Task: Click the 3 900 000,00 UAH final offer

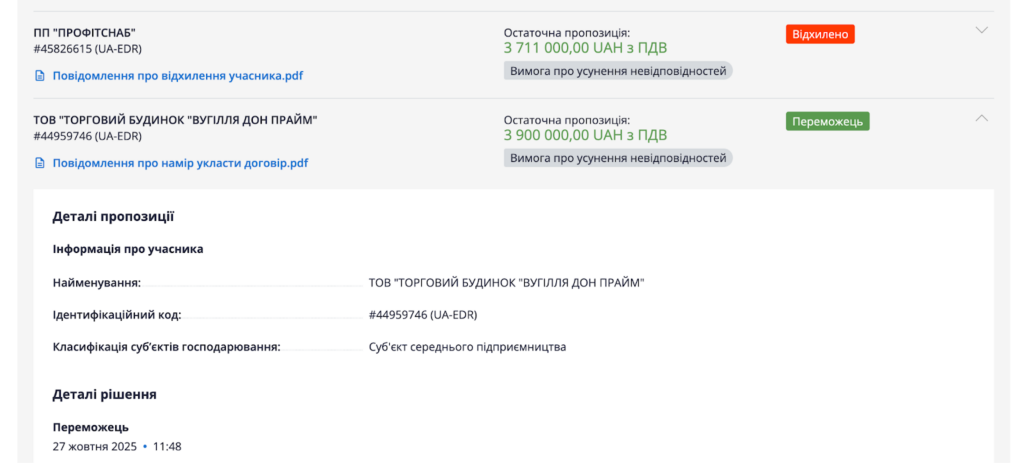Action: pyautogui.click(x=585, y=135)
